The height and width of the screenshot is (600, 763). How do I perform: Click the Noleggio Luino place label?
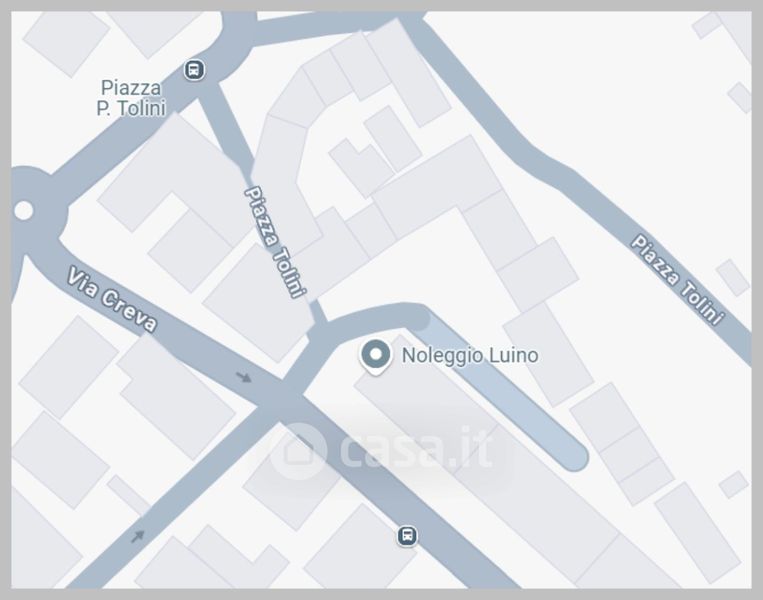(x=470, y=355)
